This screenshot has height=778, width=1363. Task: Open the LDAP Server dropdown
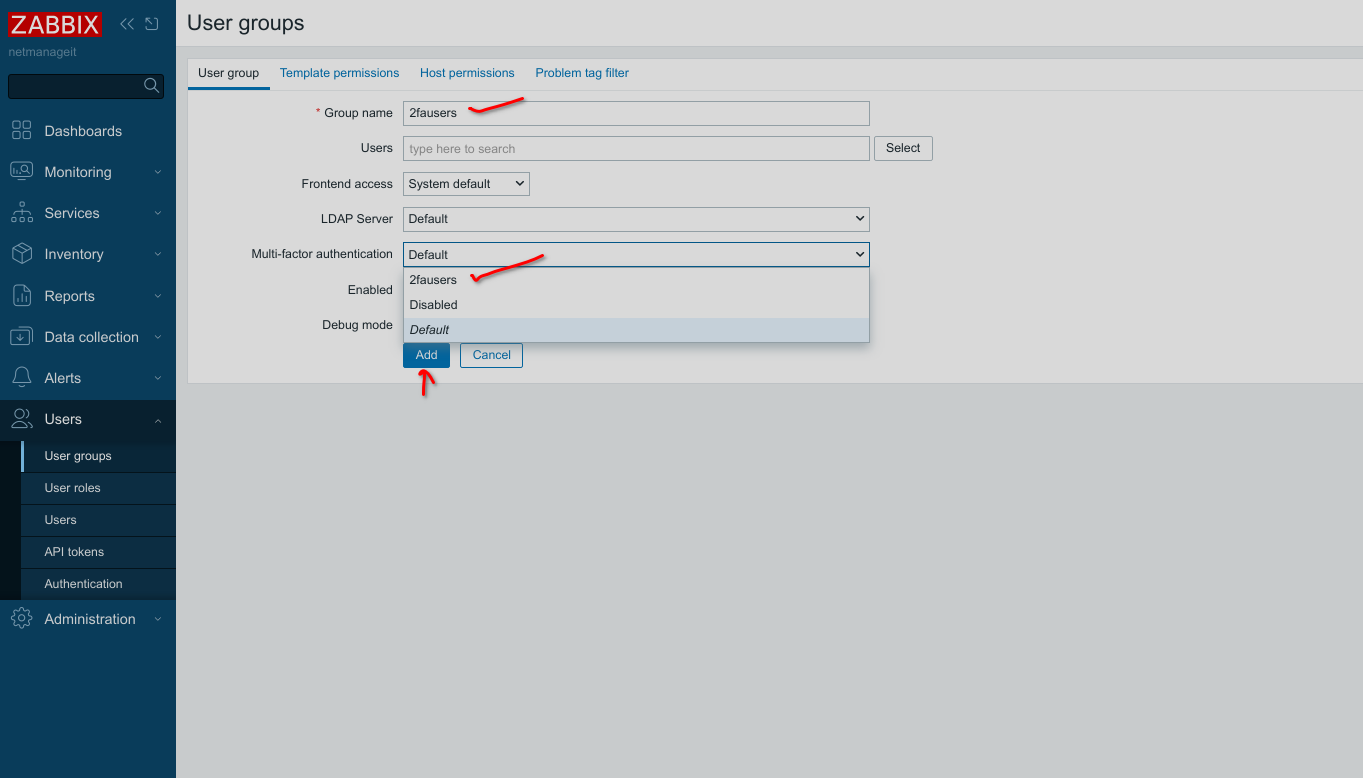[636, 219]
